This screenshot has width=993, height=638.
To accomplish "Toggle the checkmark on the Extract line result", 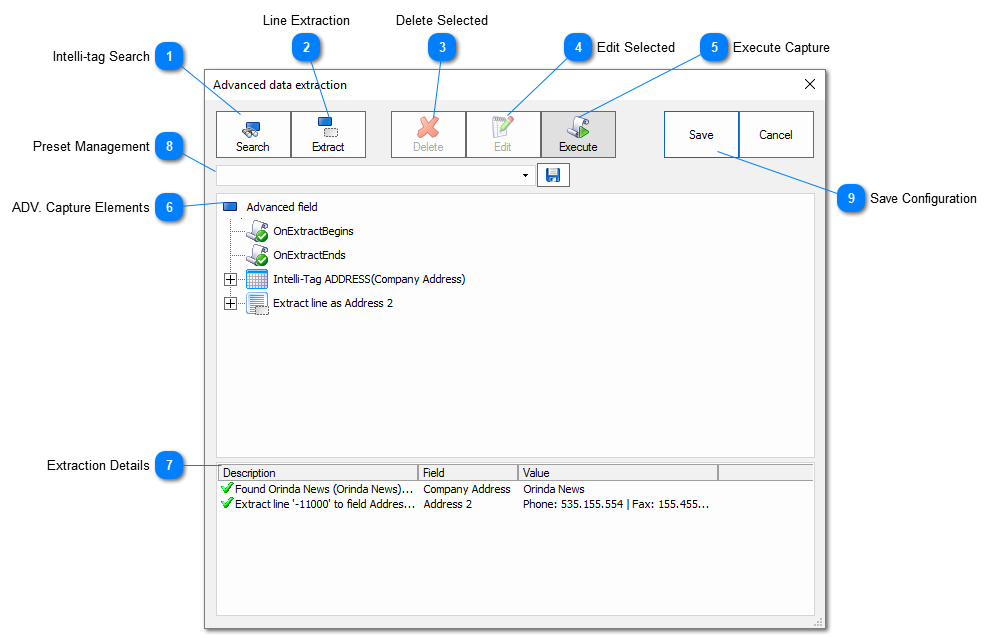I will [228, 504].
